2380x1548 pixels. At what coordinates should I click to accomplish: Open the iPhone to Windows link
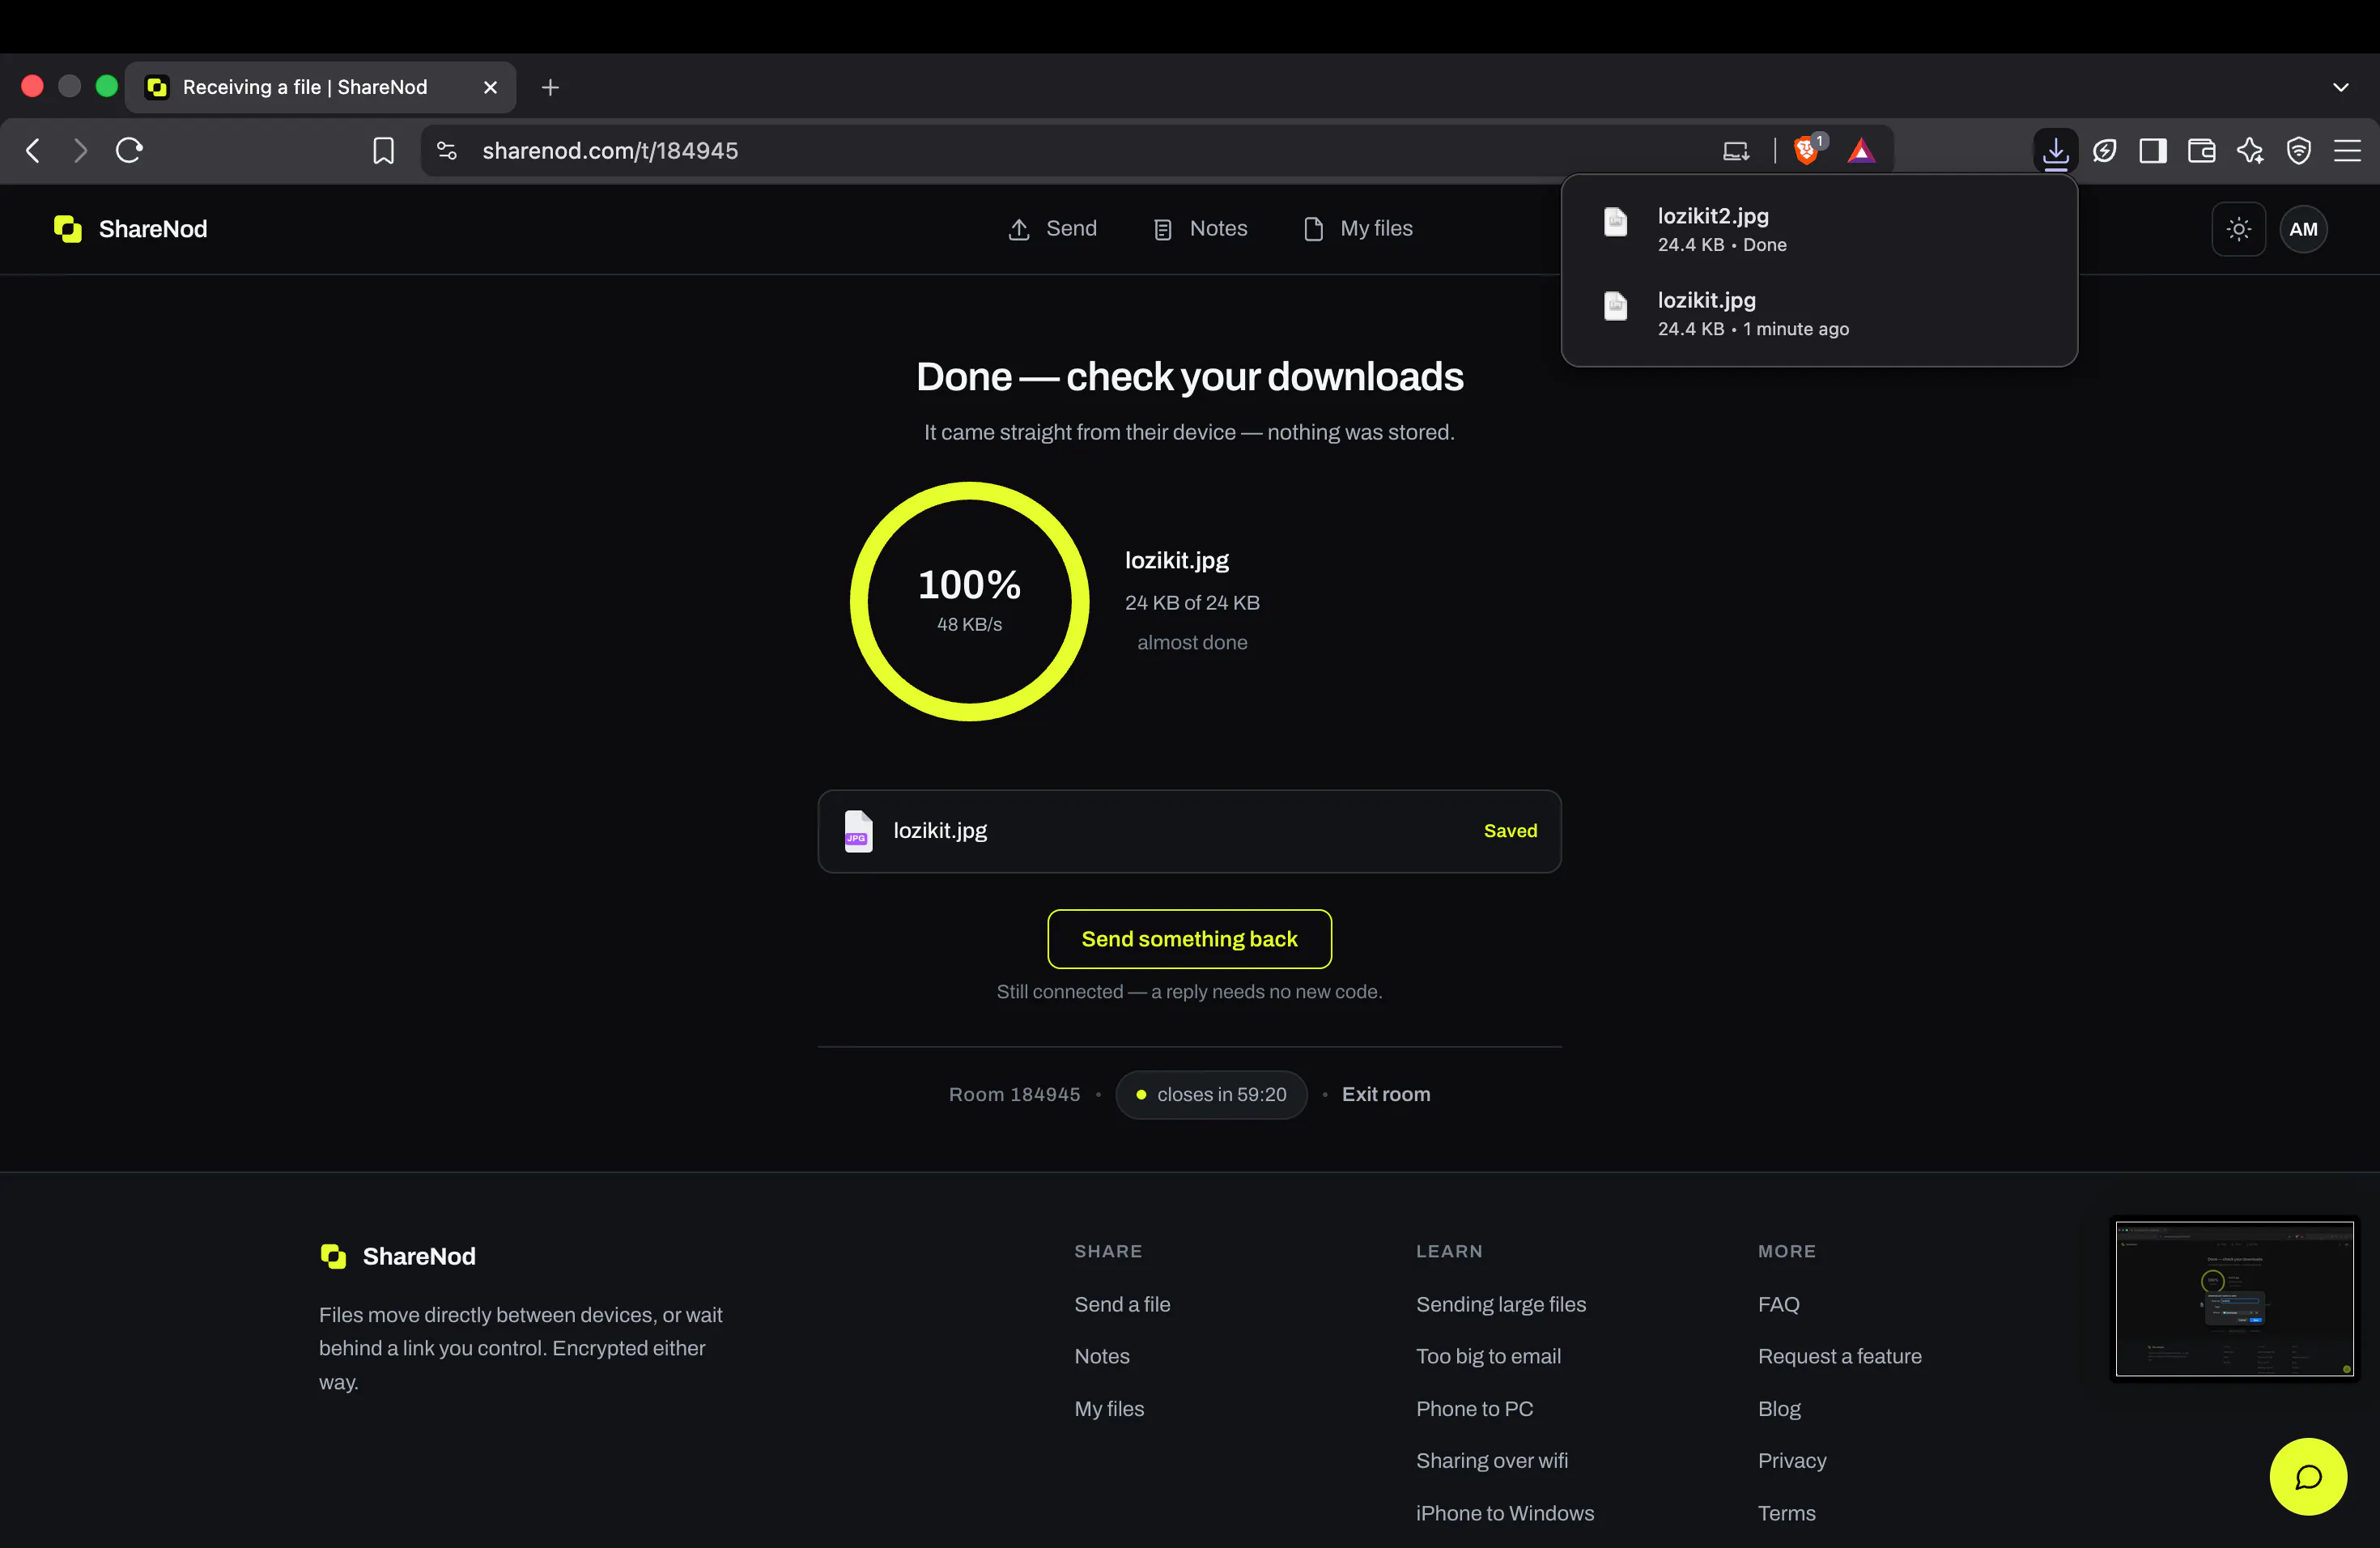pos(1505,1513)
